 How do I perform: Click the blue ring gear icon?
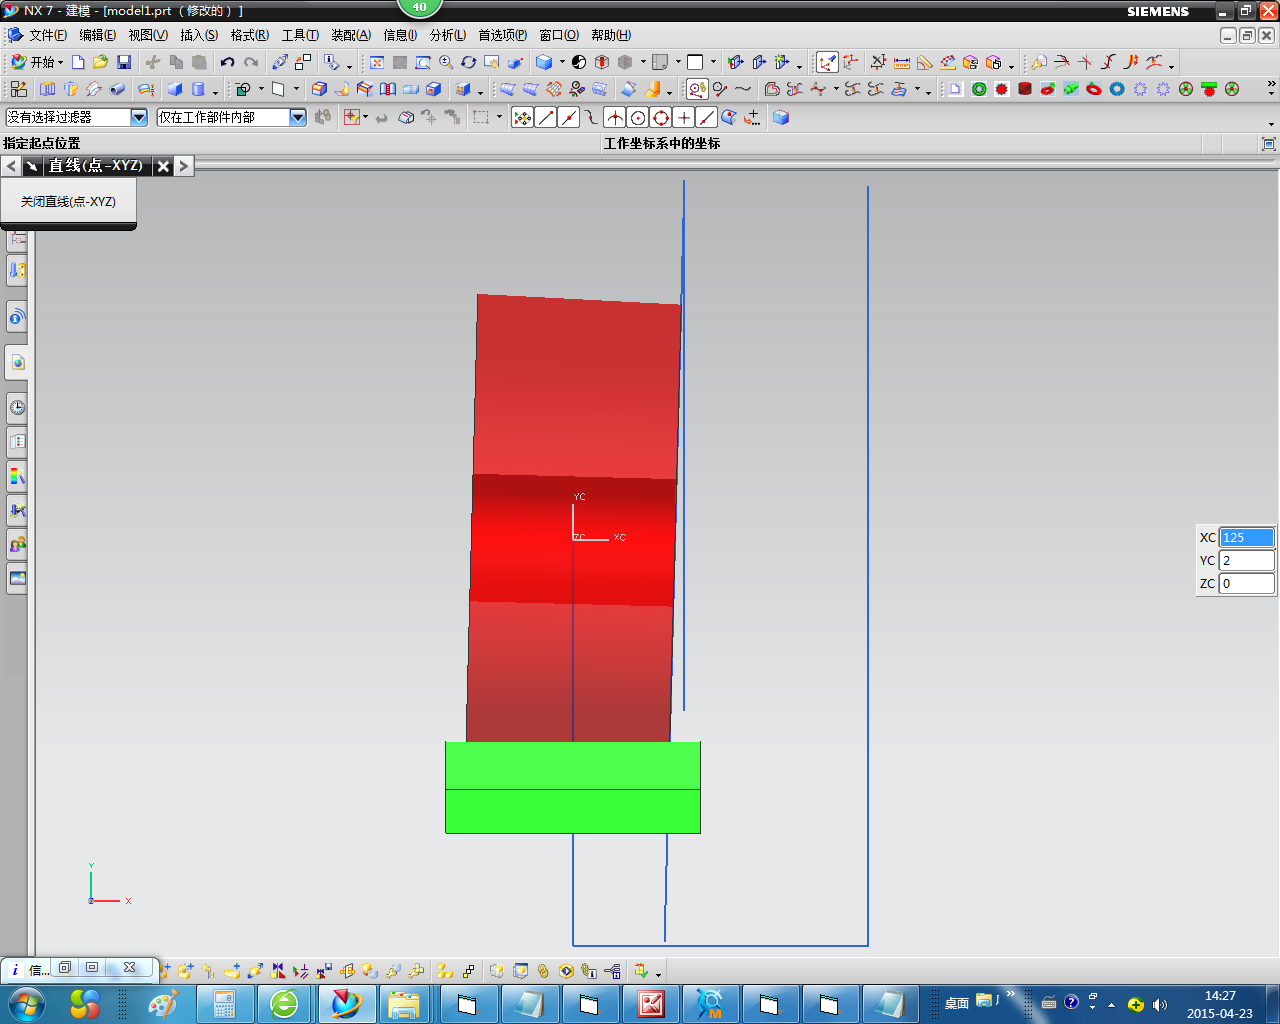tap(1117, 89)
